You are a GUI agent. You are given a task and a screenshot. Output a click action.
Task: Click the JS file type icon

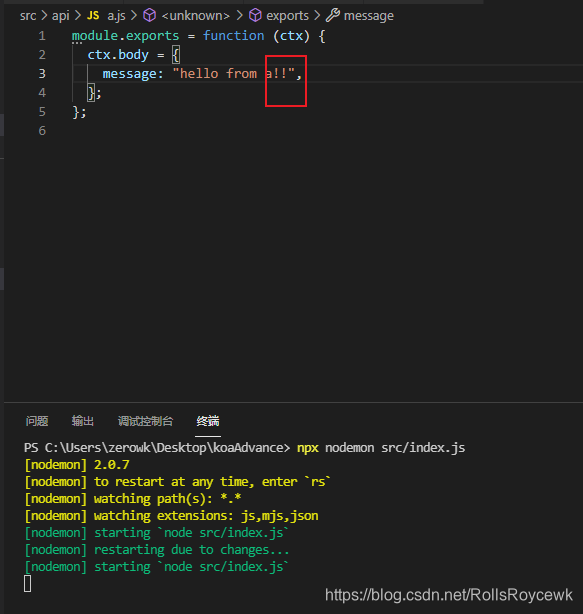click(x=93, y=16)
